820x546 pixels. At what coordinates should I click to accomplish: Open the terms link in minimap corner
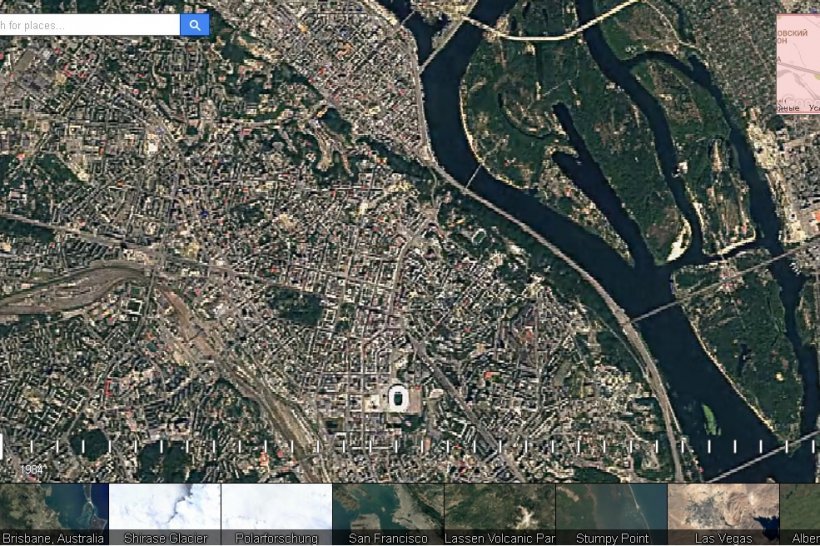(813, 108)
